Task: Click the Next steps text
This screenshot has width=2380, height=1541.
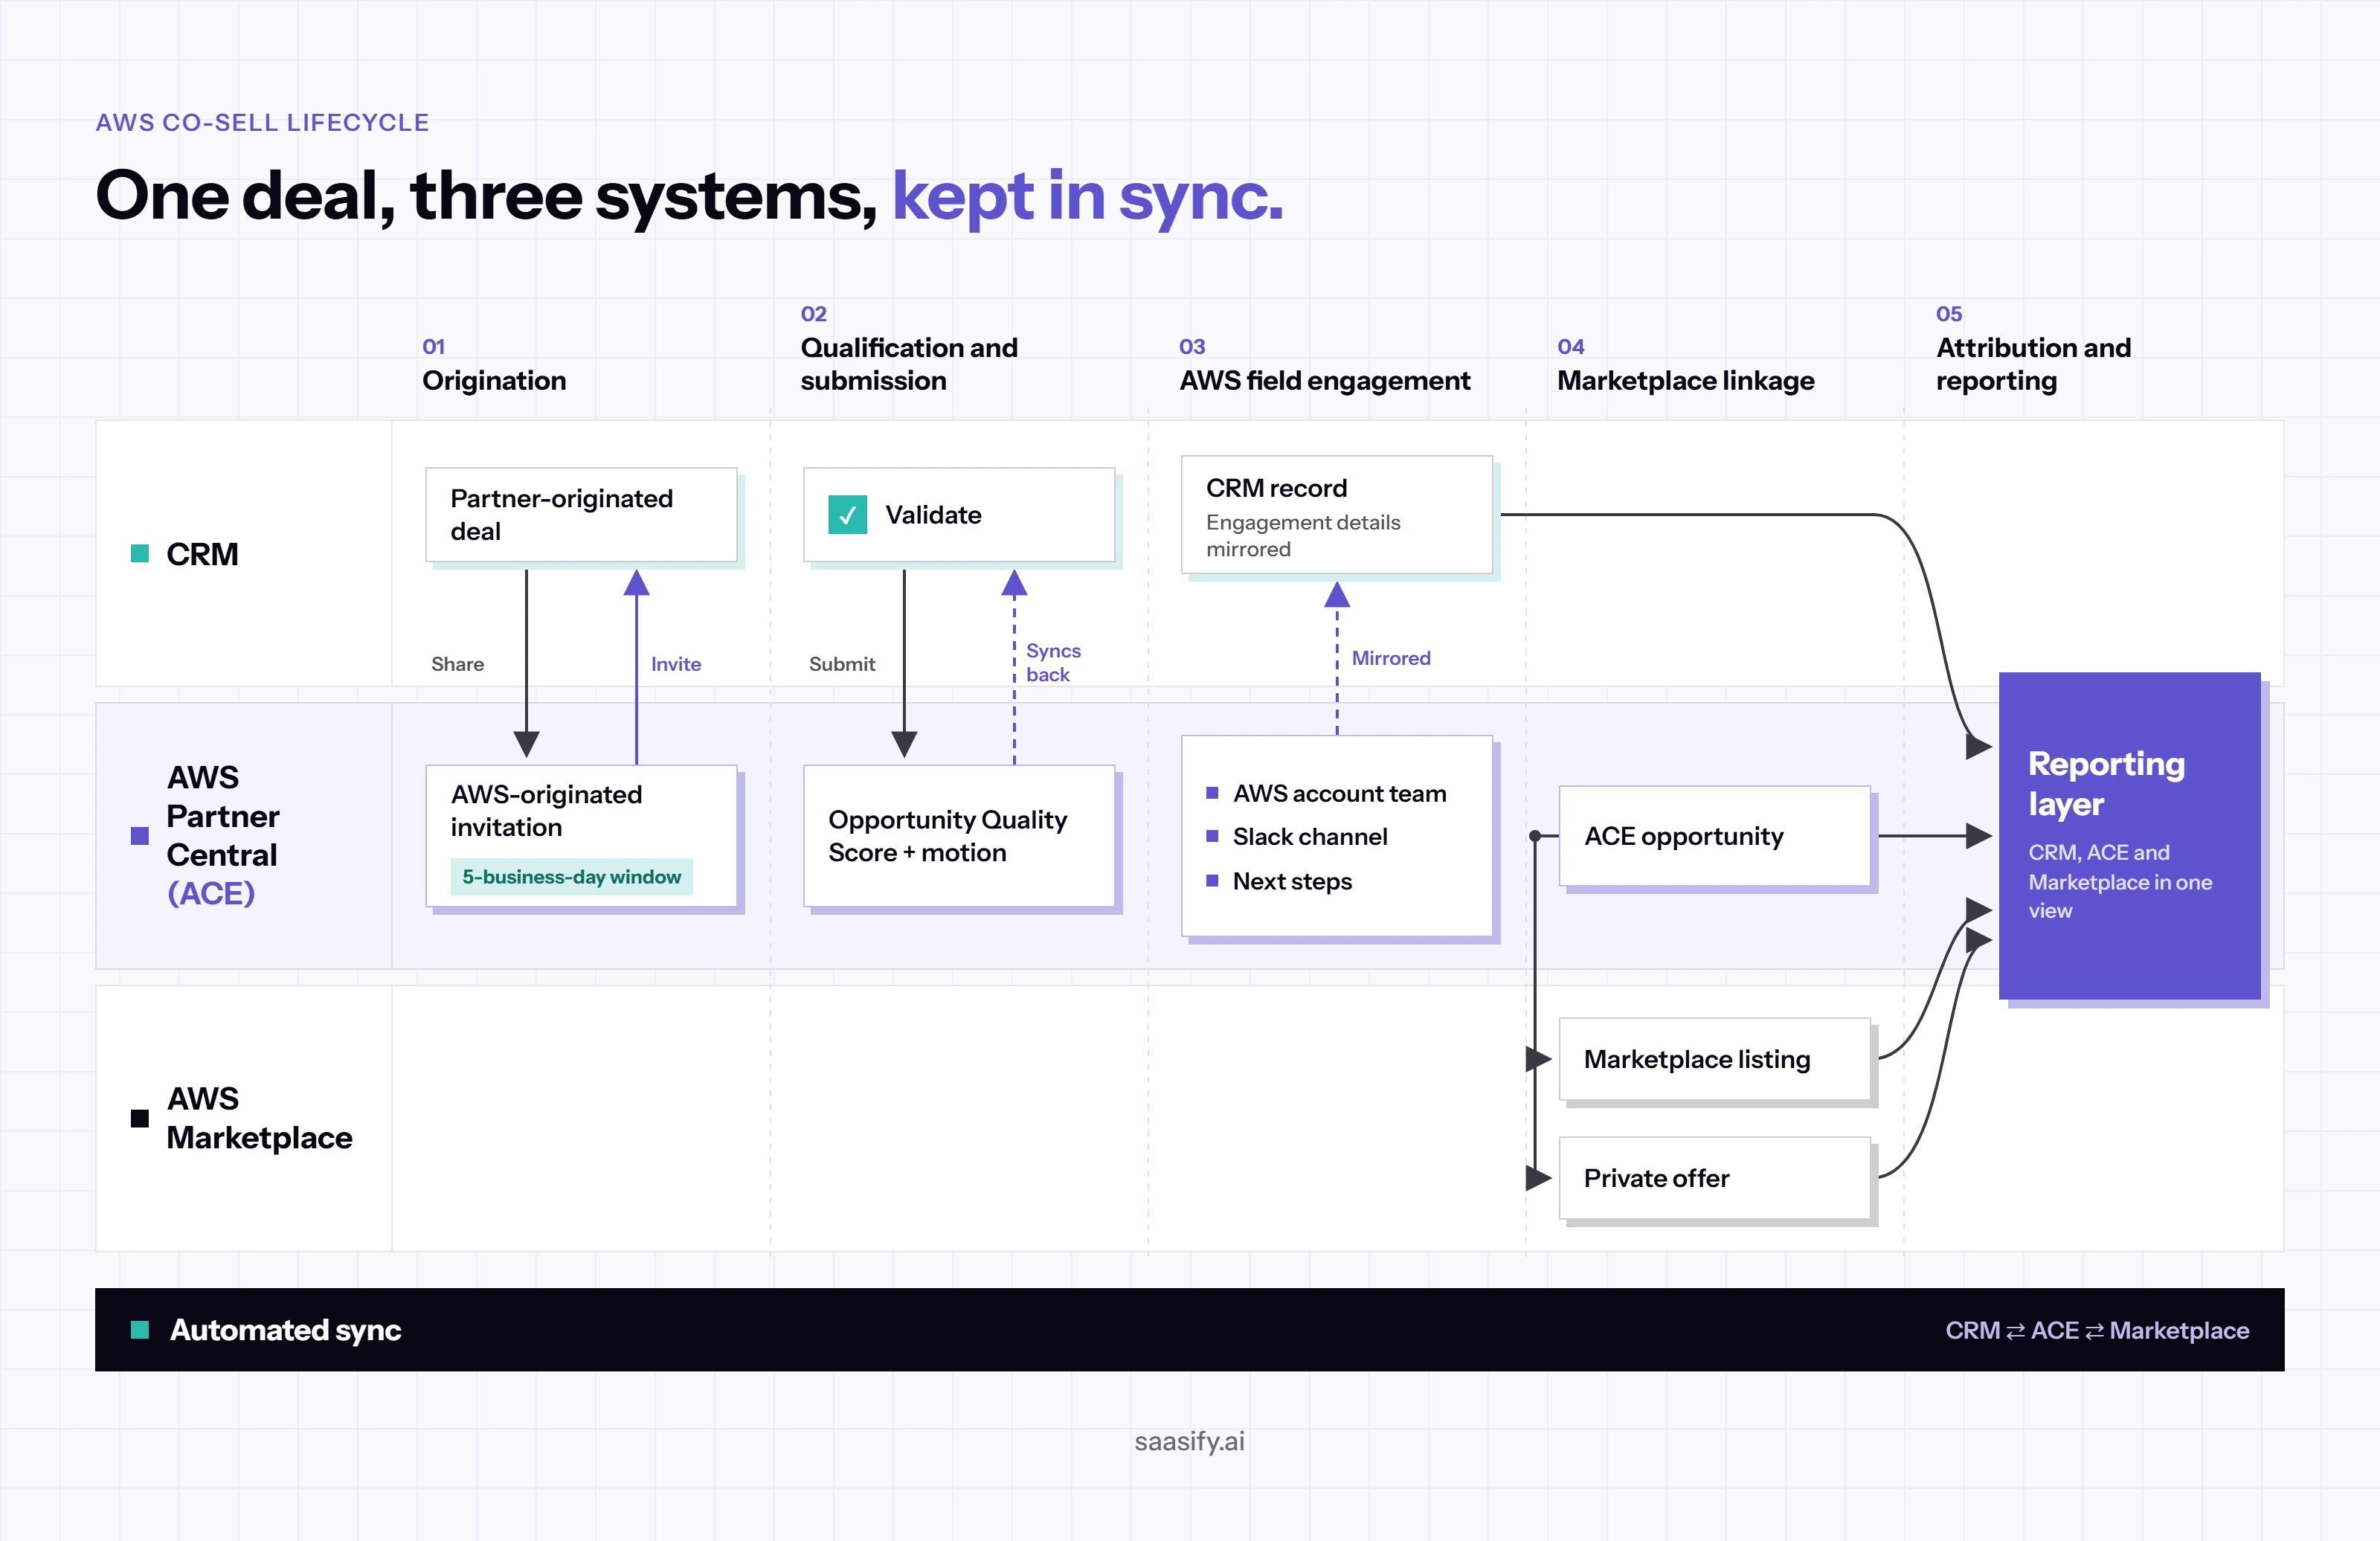Action: [1292, 881]
